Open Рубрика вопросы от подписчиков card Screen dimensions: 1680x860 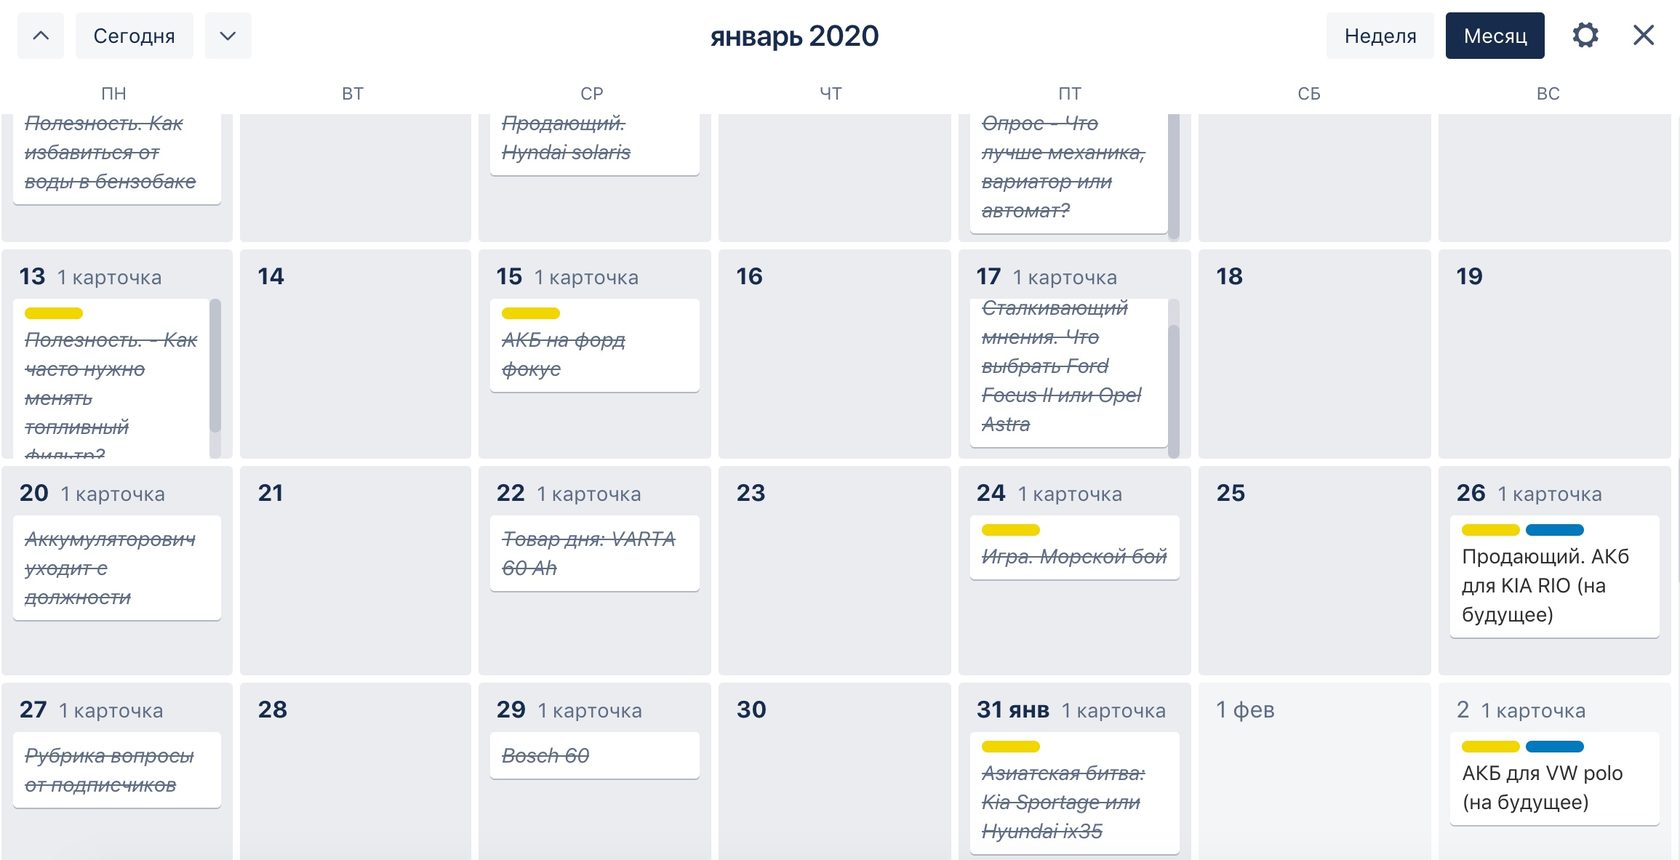click(x=117, y=770)
